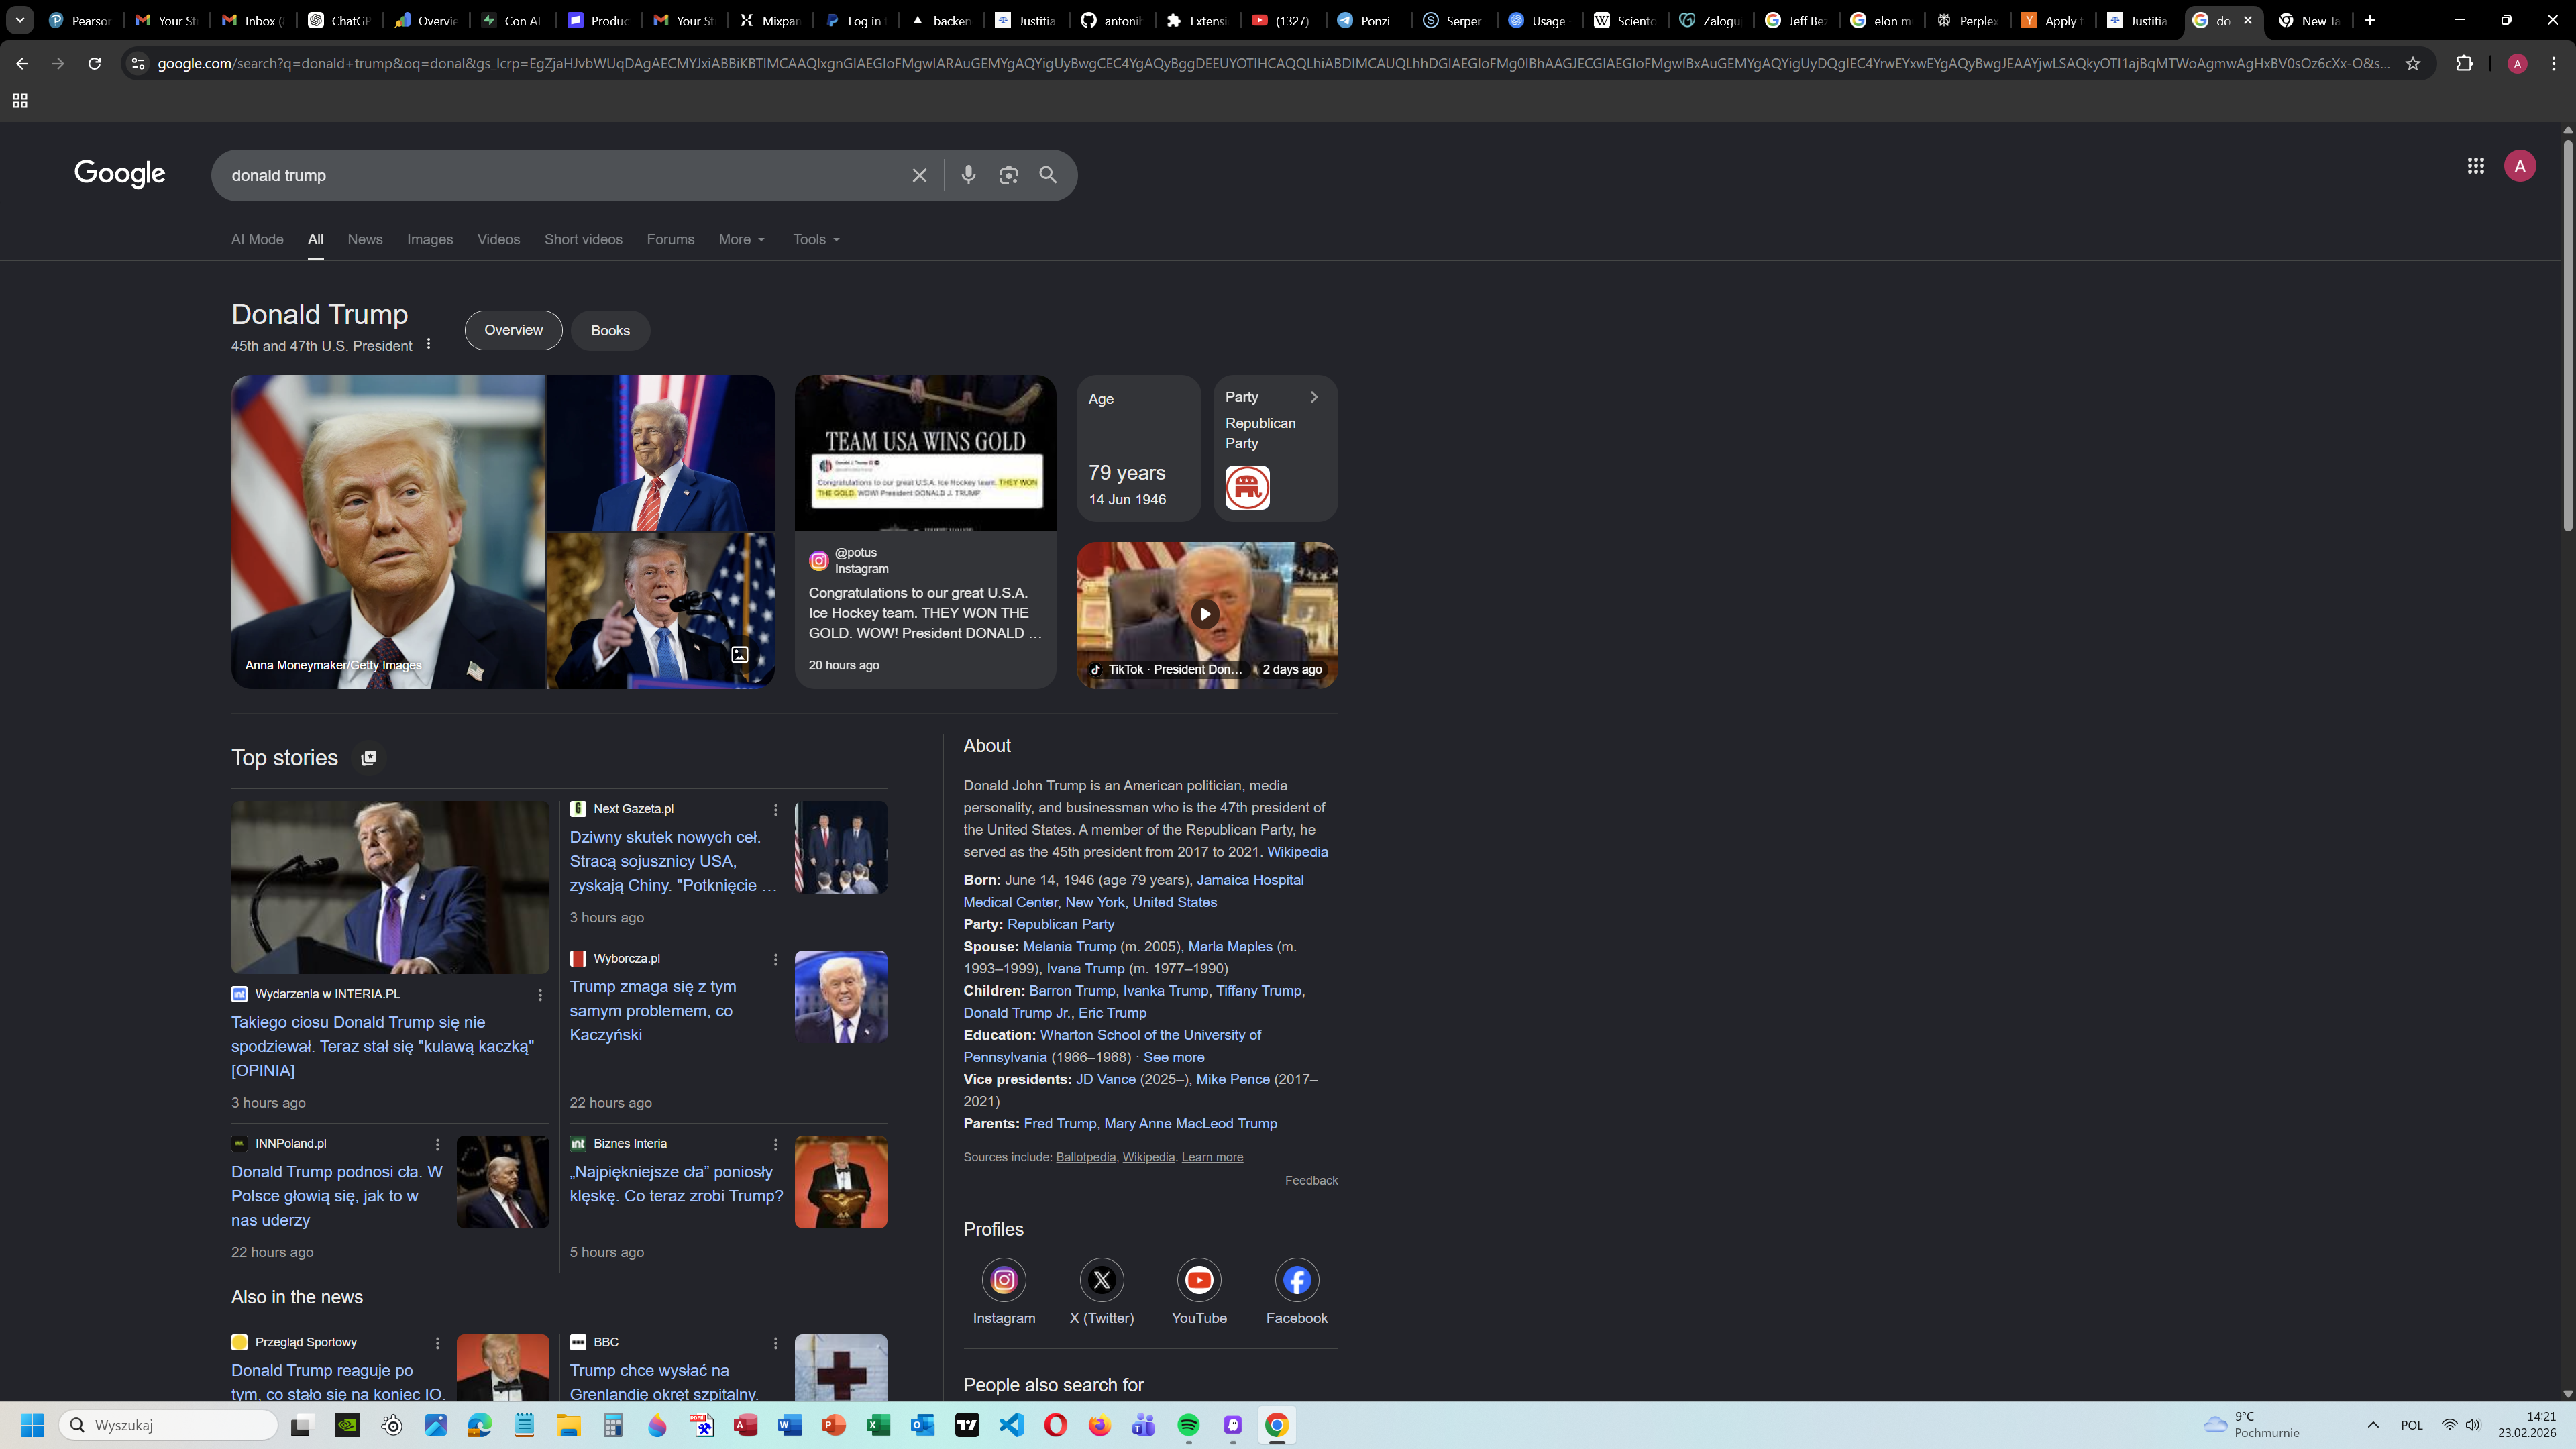Open Spotify from the taskbar
This screenshot has height=1449, width=2576.
pyautogui.click(x=1188, y=1425)
